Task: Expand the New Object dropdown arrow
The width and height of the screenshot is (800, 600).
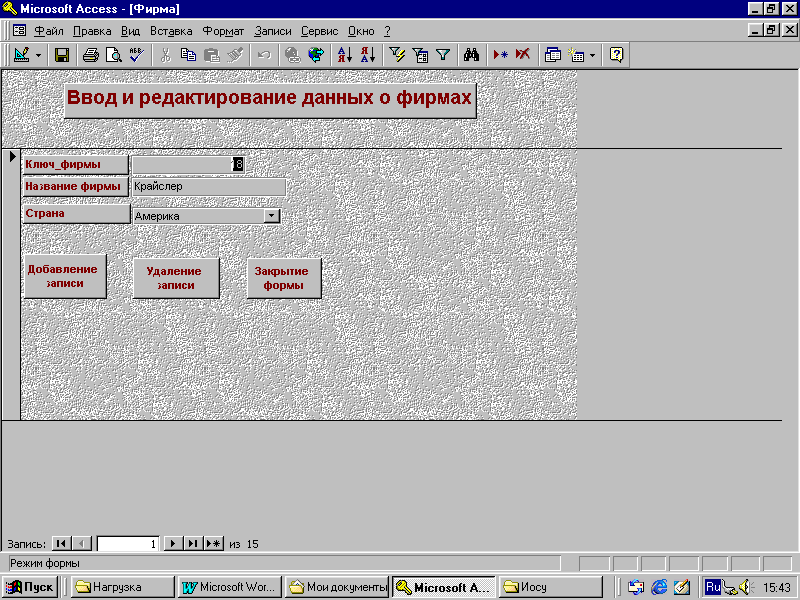Action: tap(592, 55)
